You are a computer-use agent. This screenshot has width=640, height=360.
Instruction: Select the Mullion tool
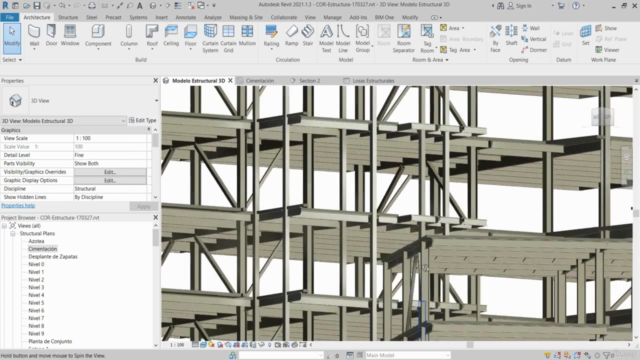pos(247,36)
